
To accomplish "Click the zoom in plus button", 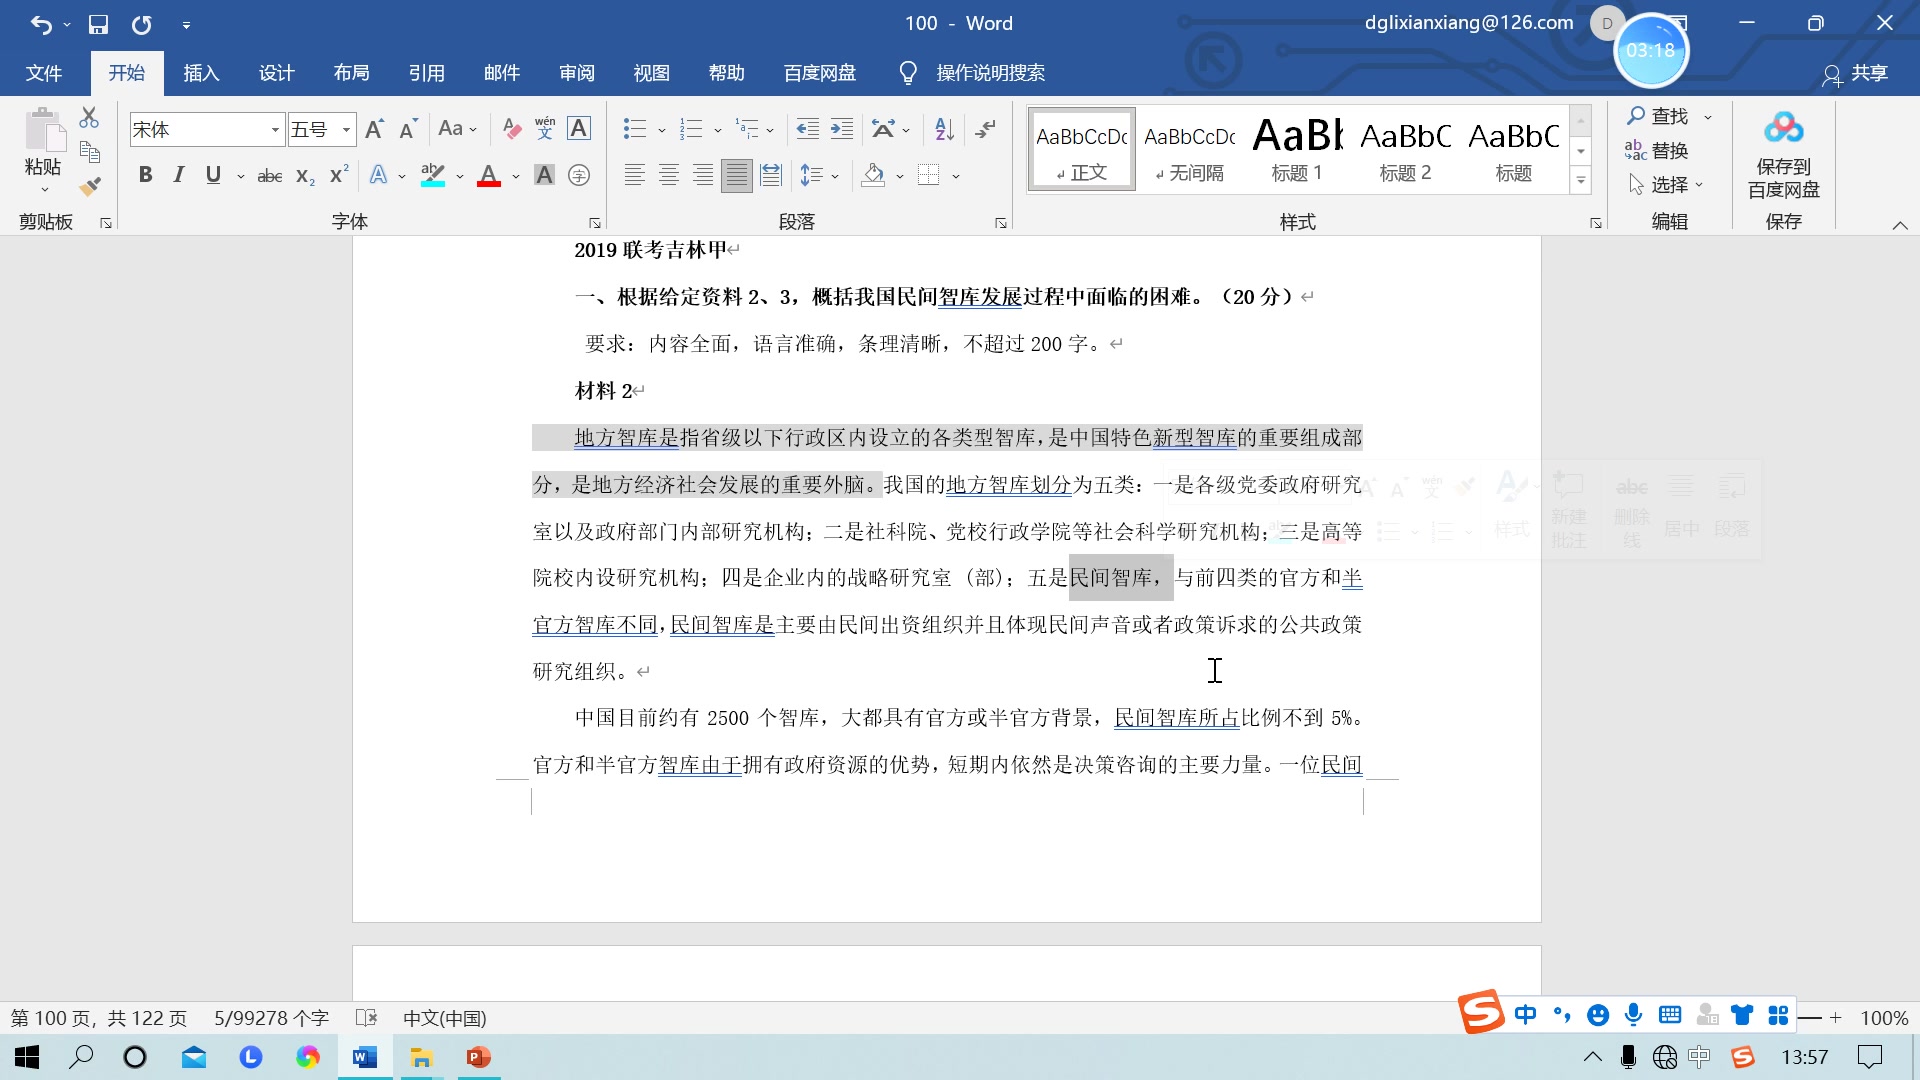I will [x=1836, y=1018].
